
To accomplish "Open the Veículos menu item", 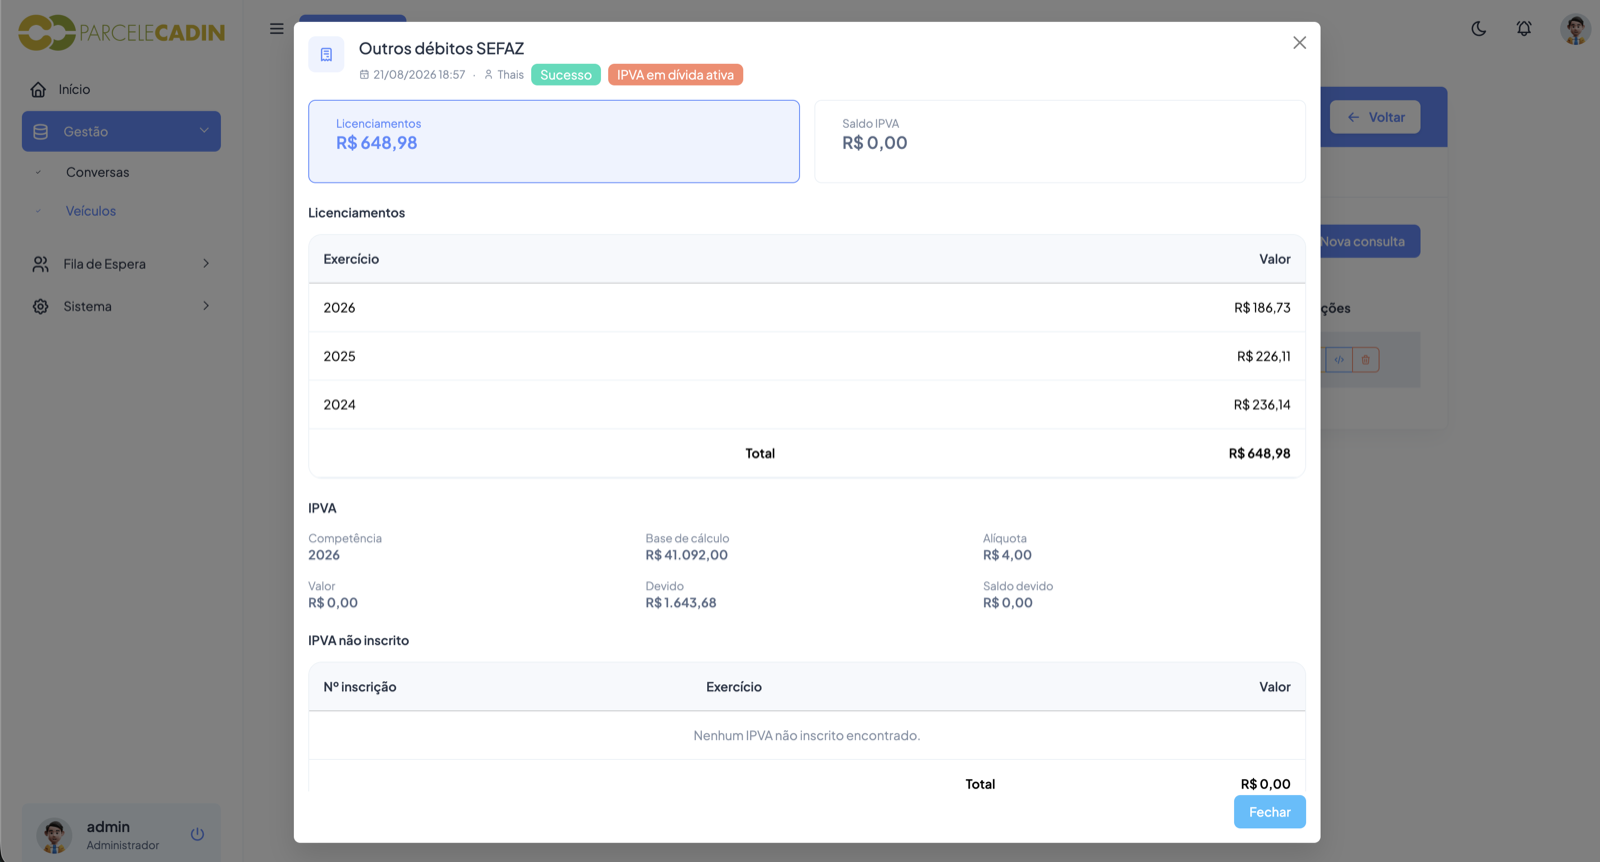I will [x=91, y=211].
